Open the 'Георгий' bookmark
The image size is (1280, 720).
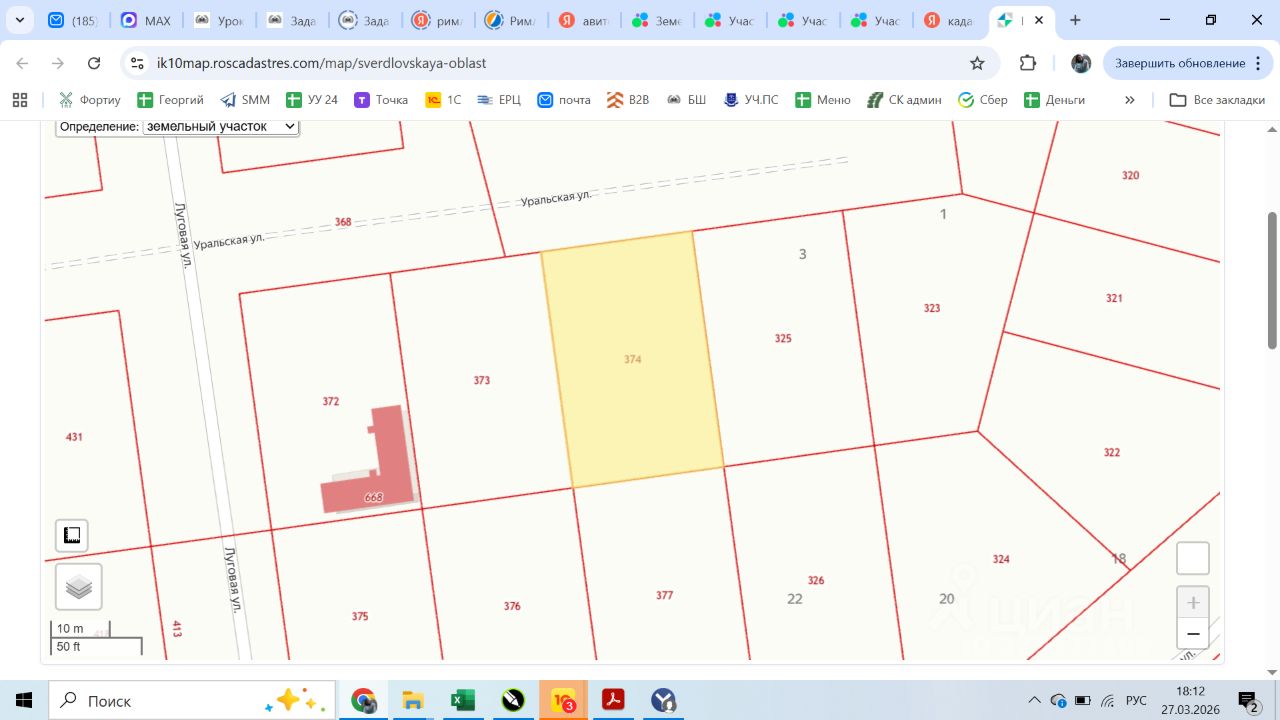pos(170,100)
